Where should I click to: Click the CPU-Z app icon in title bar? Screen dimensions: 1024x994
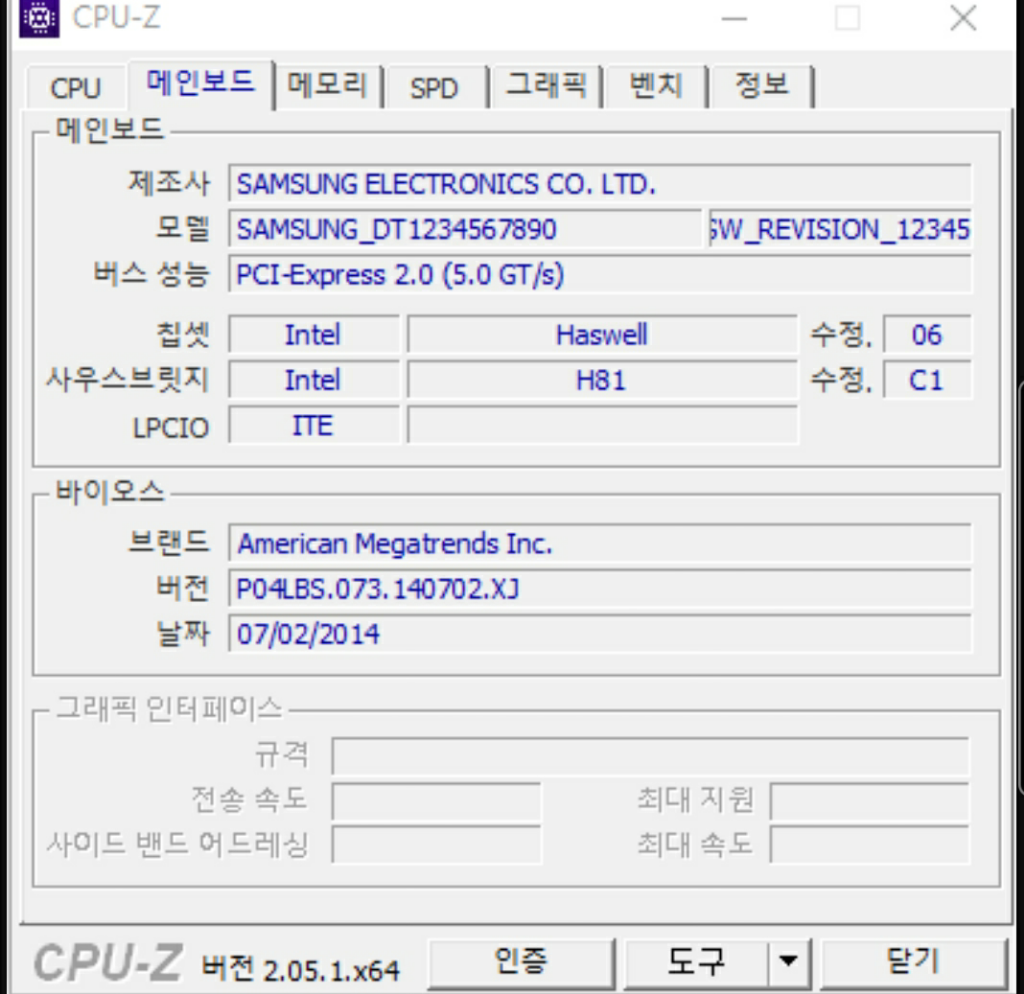pyautogui.click(x=36, y=18)
